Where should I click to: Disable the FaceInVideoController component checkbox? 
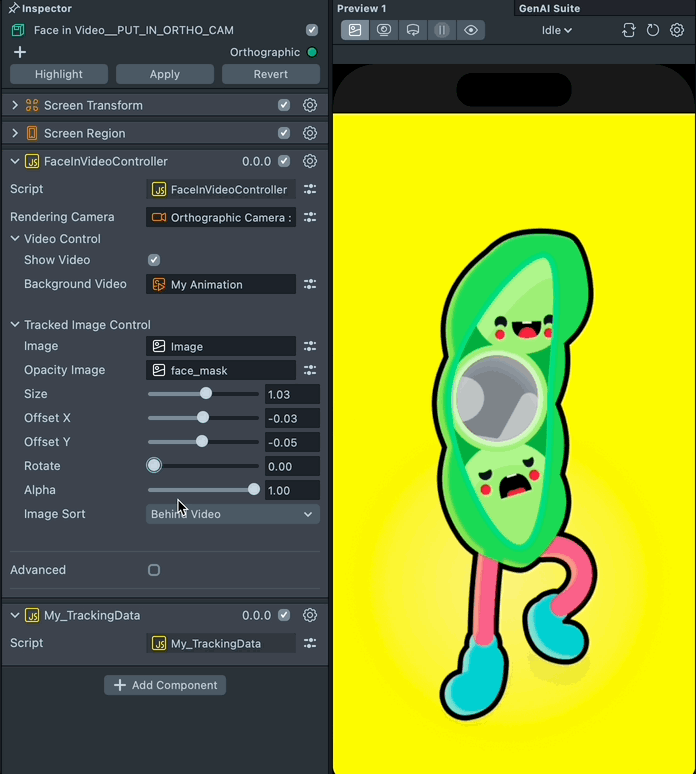(x=284, y=161)
